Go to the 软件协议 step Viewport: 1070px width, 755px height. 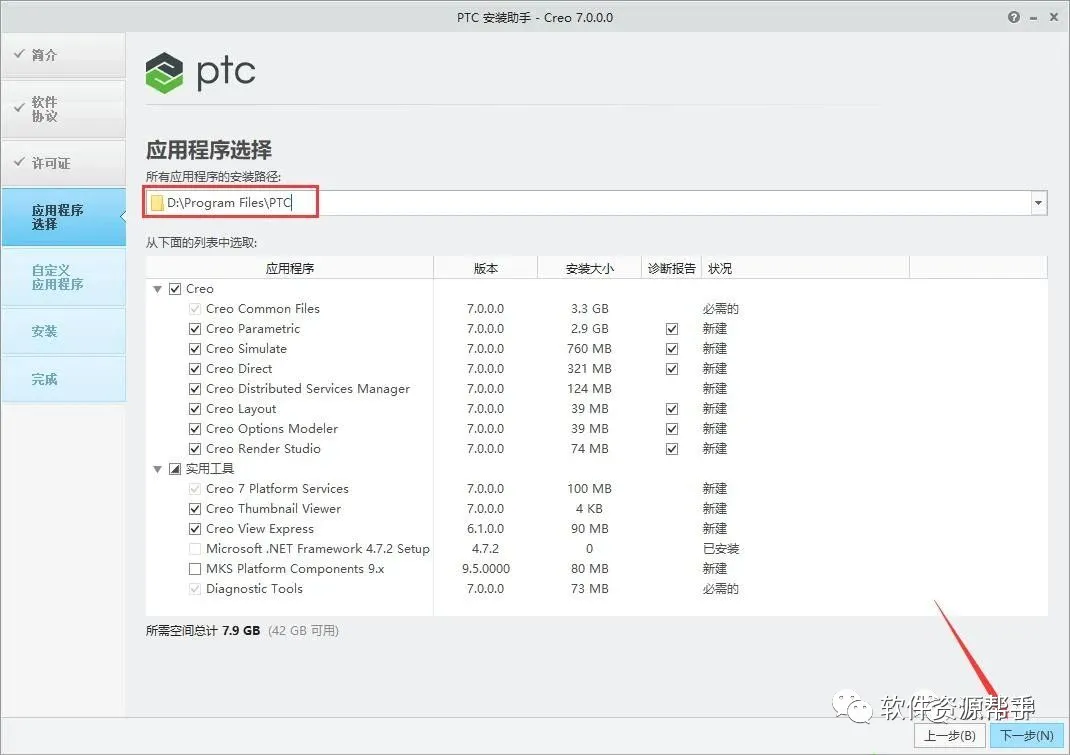(63, 109)
